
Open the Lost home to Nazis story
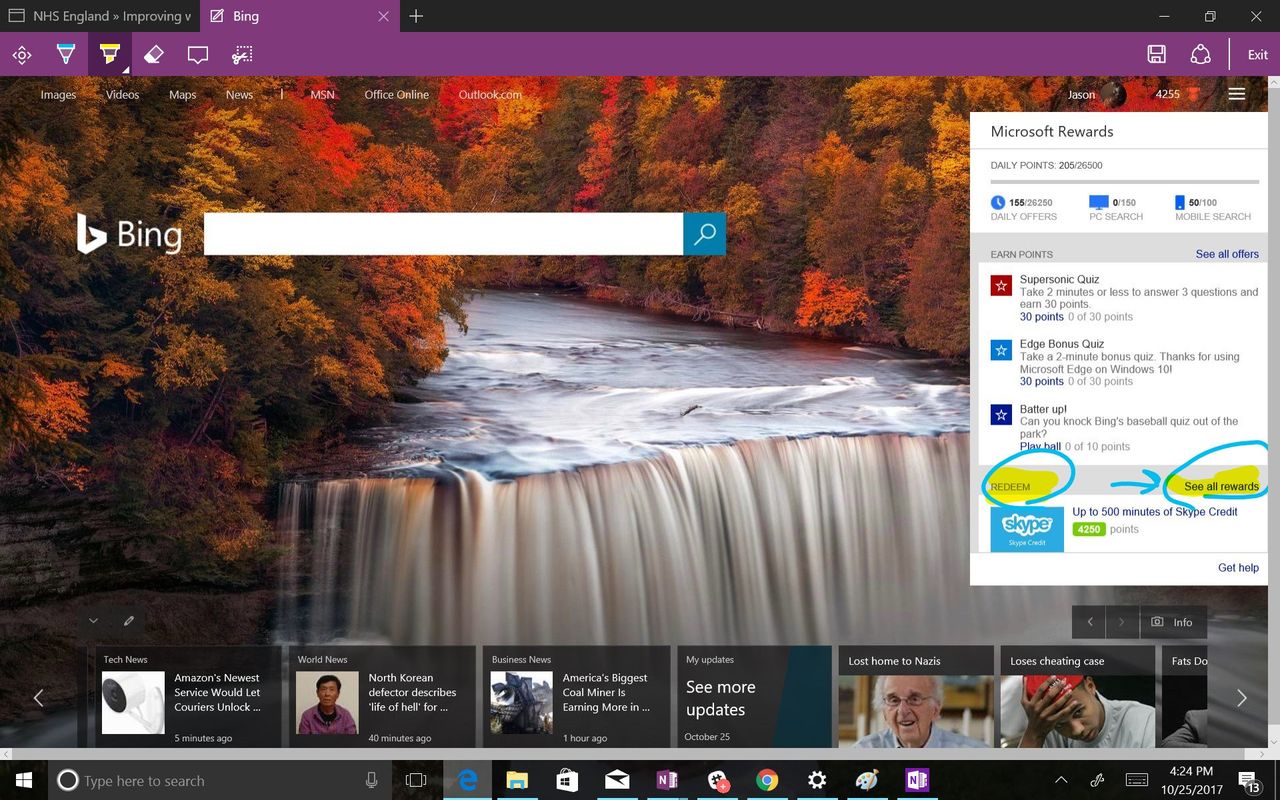coord(916,696)
